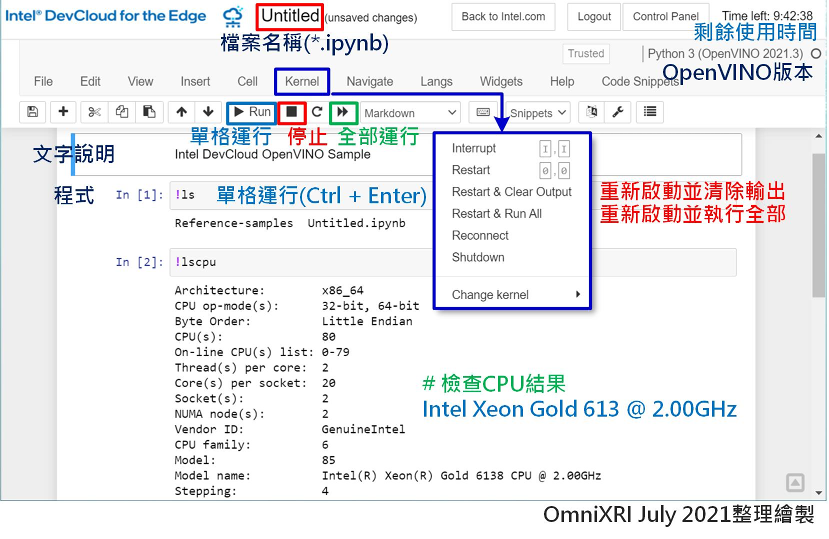The height and width of the screenshot is (539, 829).
Task: Insert a cell below with the plus icon
Action: 63,112
